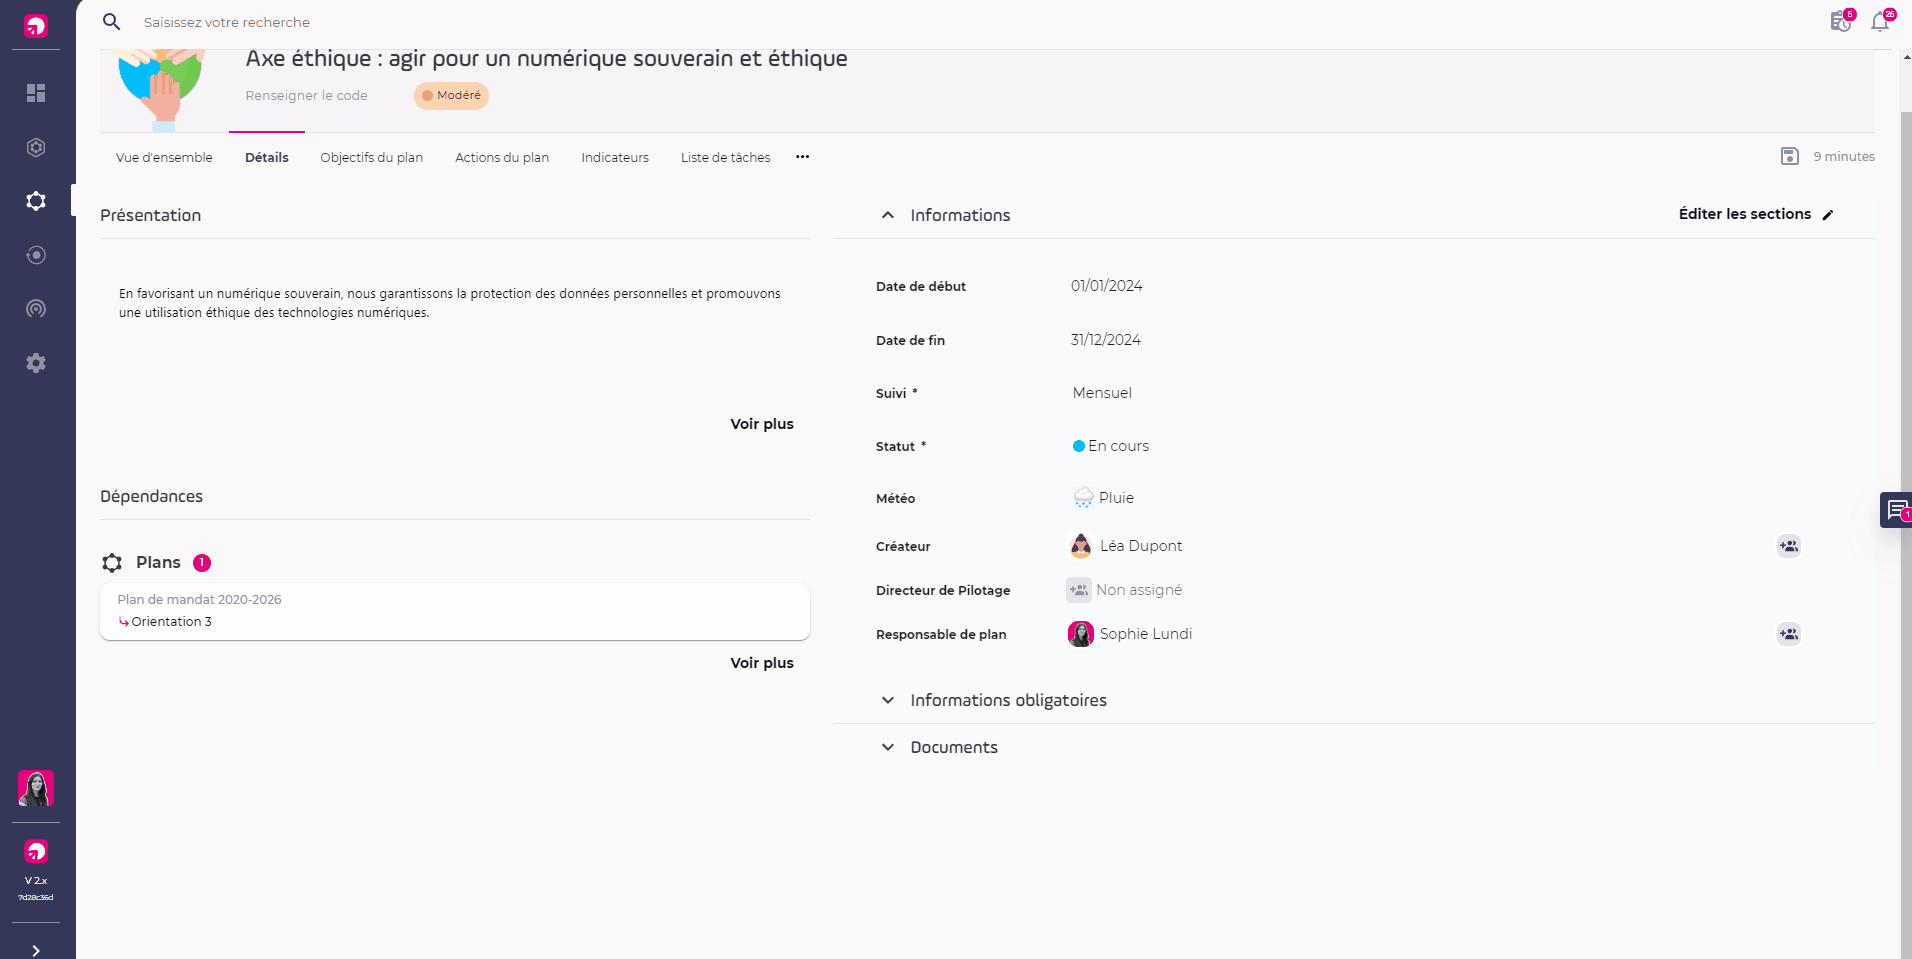Click the Modéré status badge

(451, 95)
